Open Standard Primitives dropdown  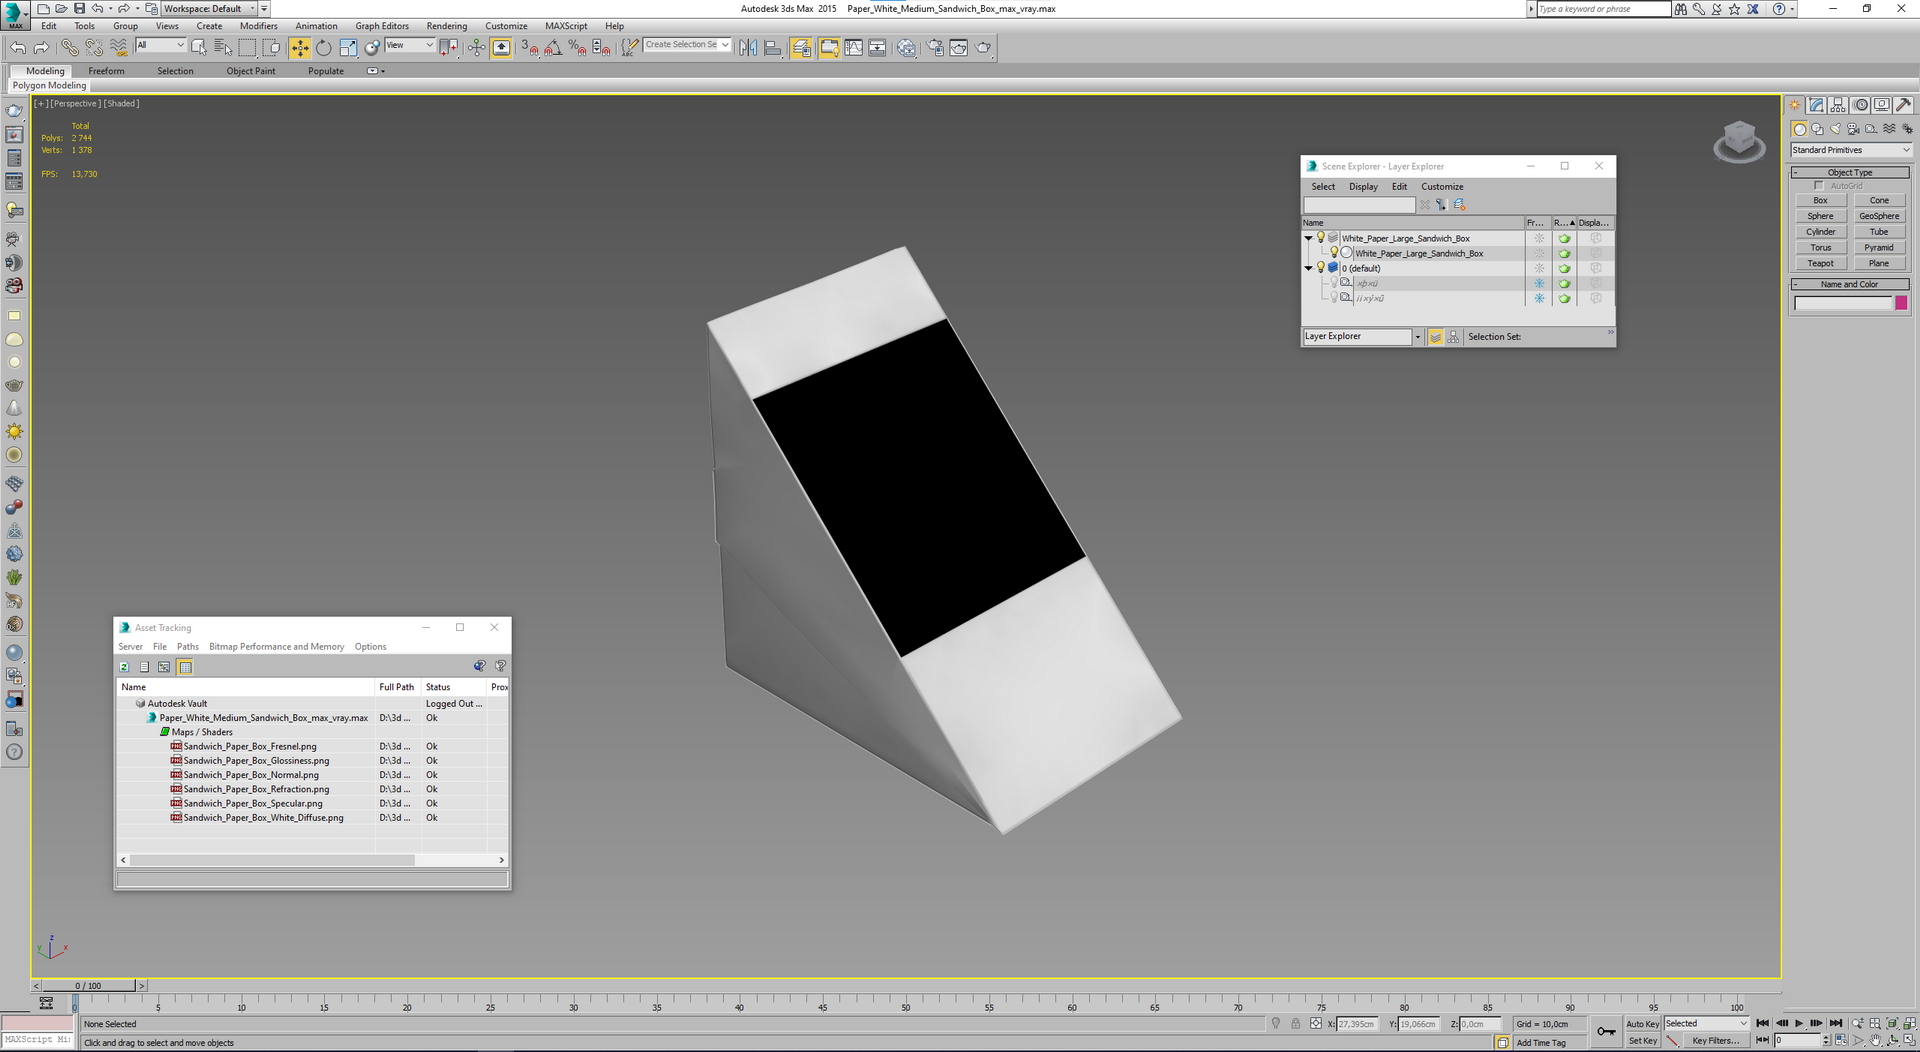pos(1850,150)
